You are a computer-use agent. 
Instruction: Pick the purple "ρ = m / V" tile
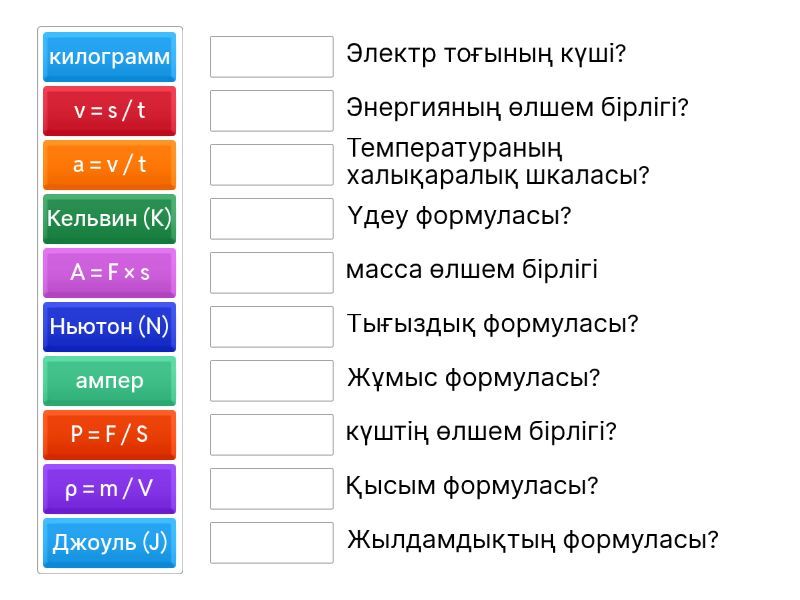(110, 489)
